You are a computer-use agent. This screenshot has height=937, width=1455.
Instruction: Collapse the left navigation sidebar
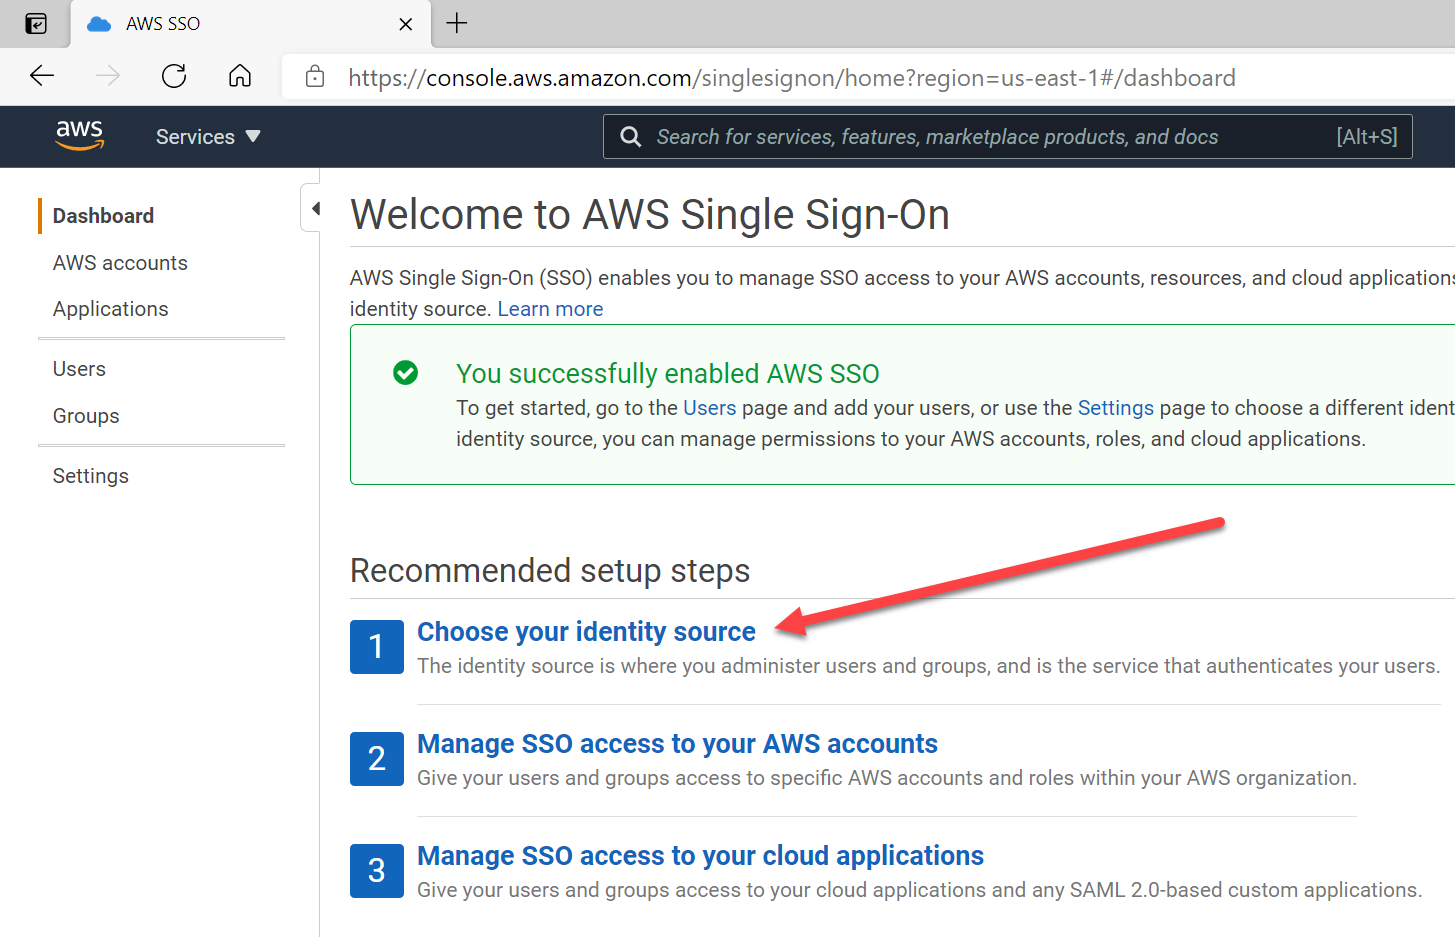coord(313,209)
